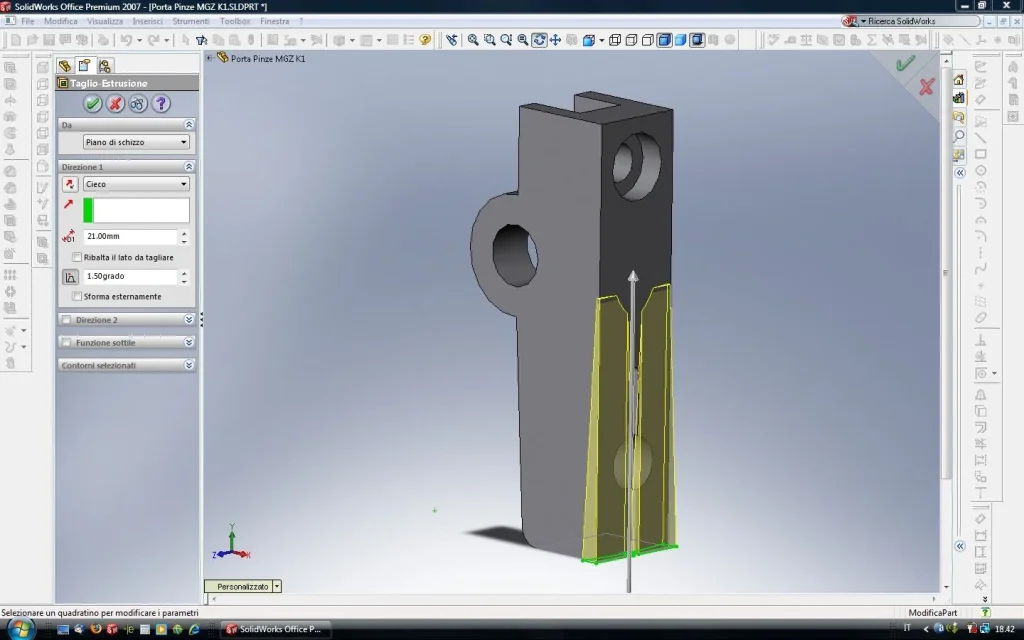Switch to the FeatureManager design tree tab

point(66,66)
